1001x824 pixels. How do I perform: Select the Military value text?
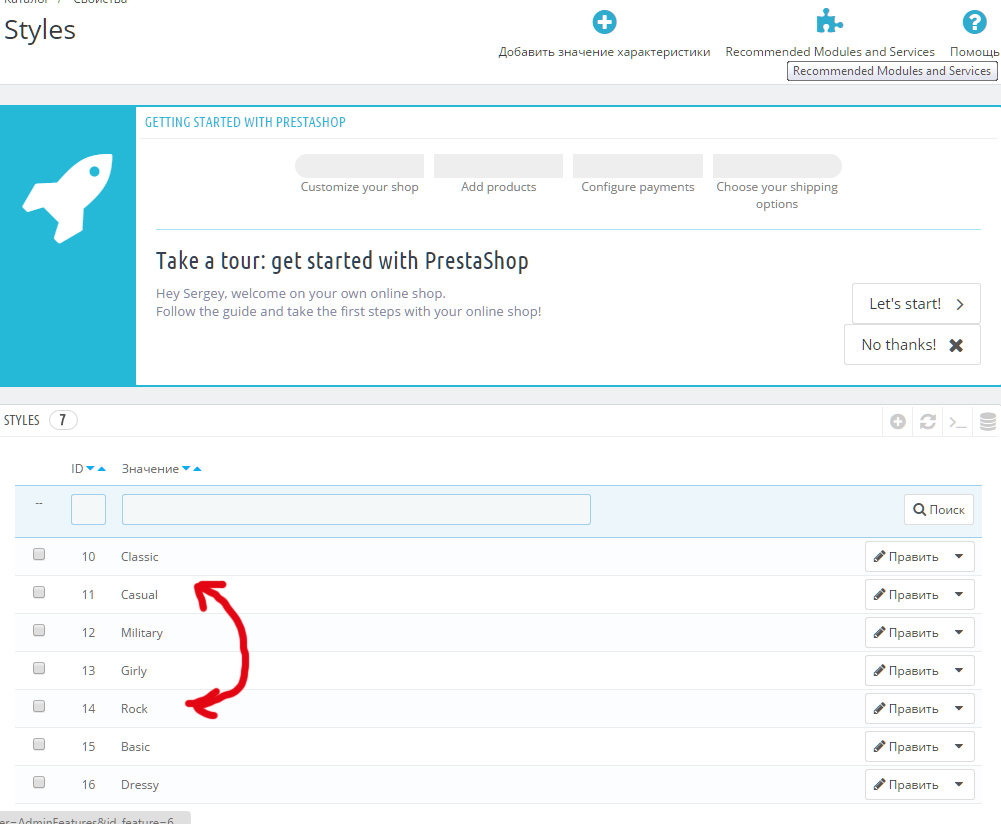pos(142,633)
